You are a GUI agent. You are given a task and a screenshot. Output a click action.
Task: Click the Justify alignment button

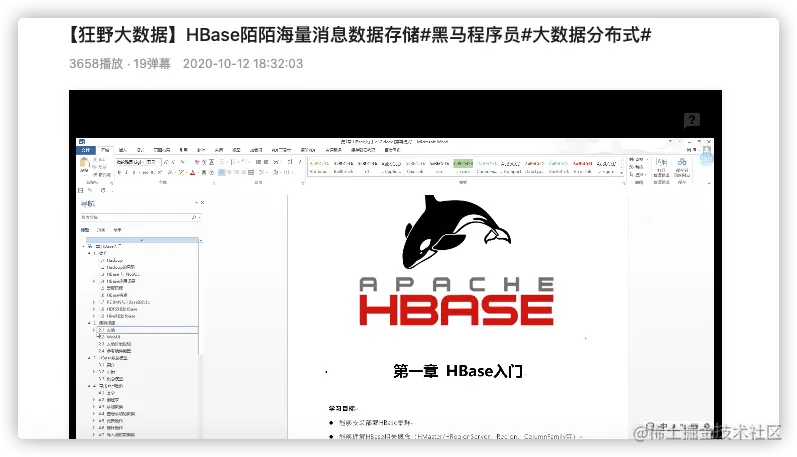click(x=243, y=172)
